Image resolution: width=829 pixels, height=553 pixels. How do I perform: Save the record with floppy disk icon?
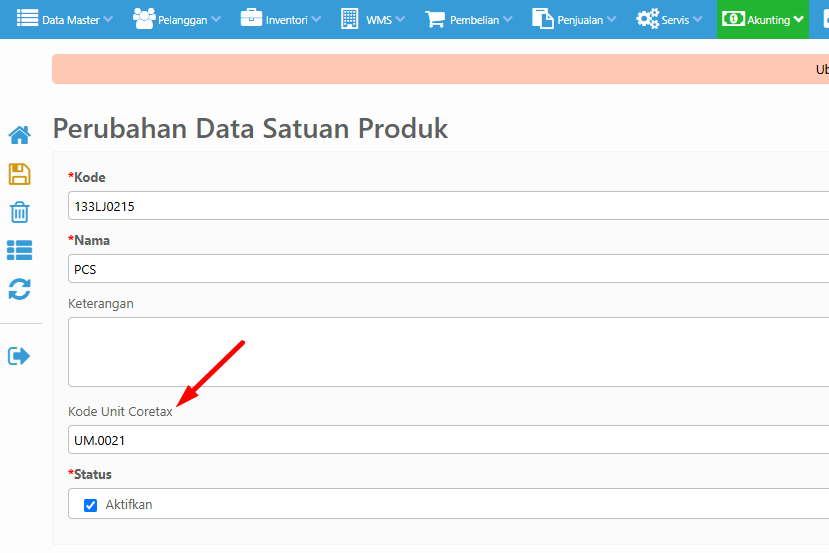point(20,174)
